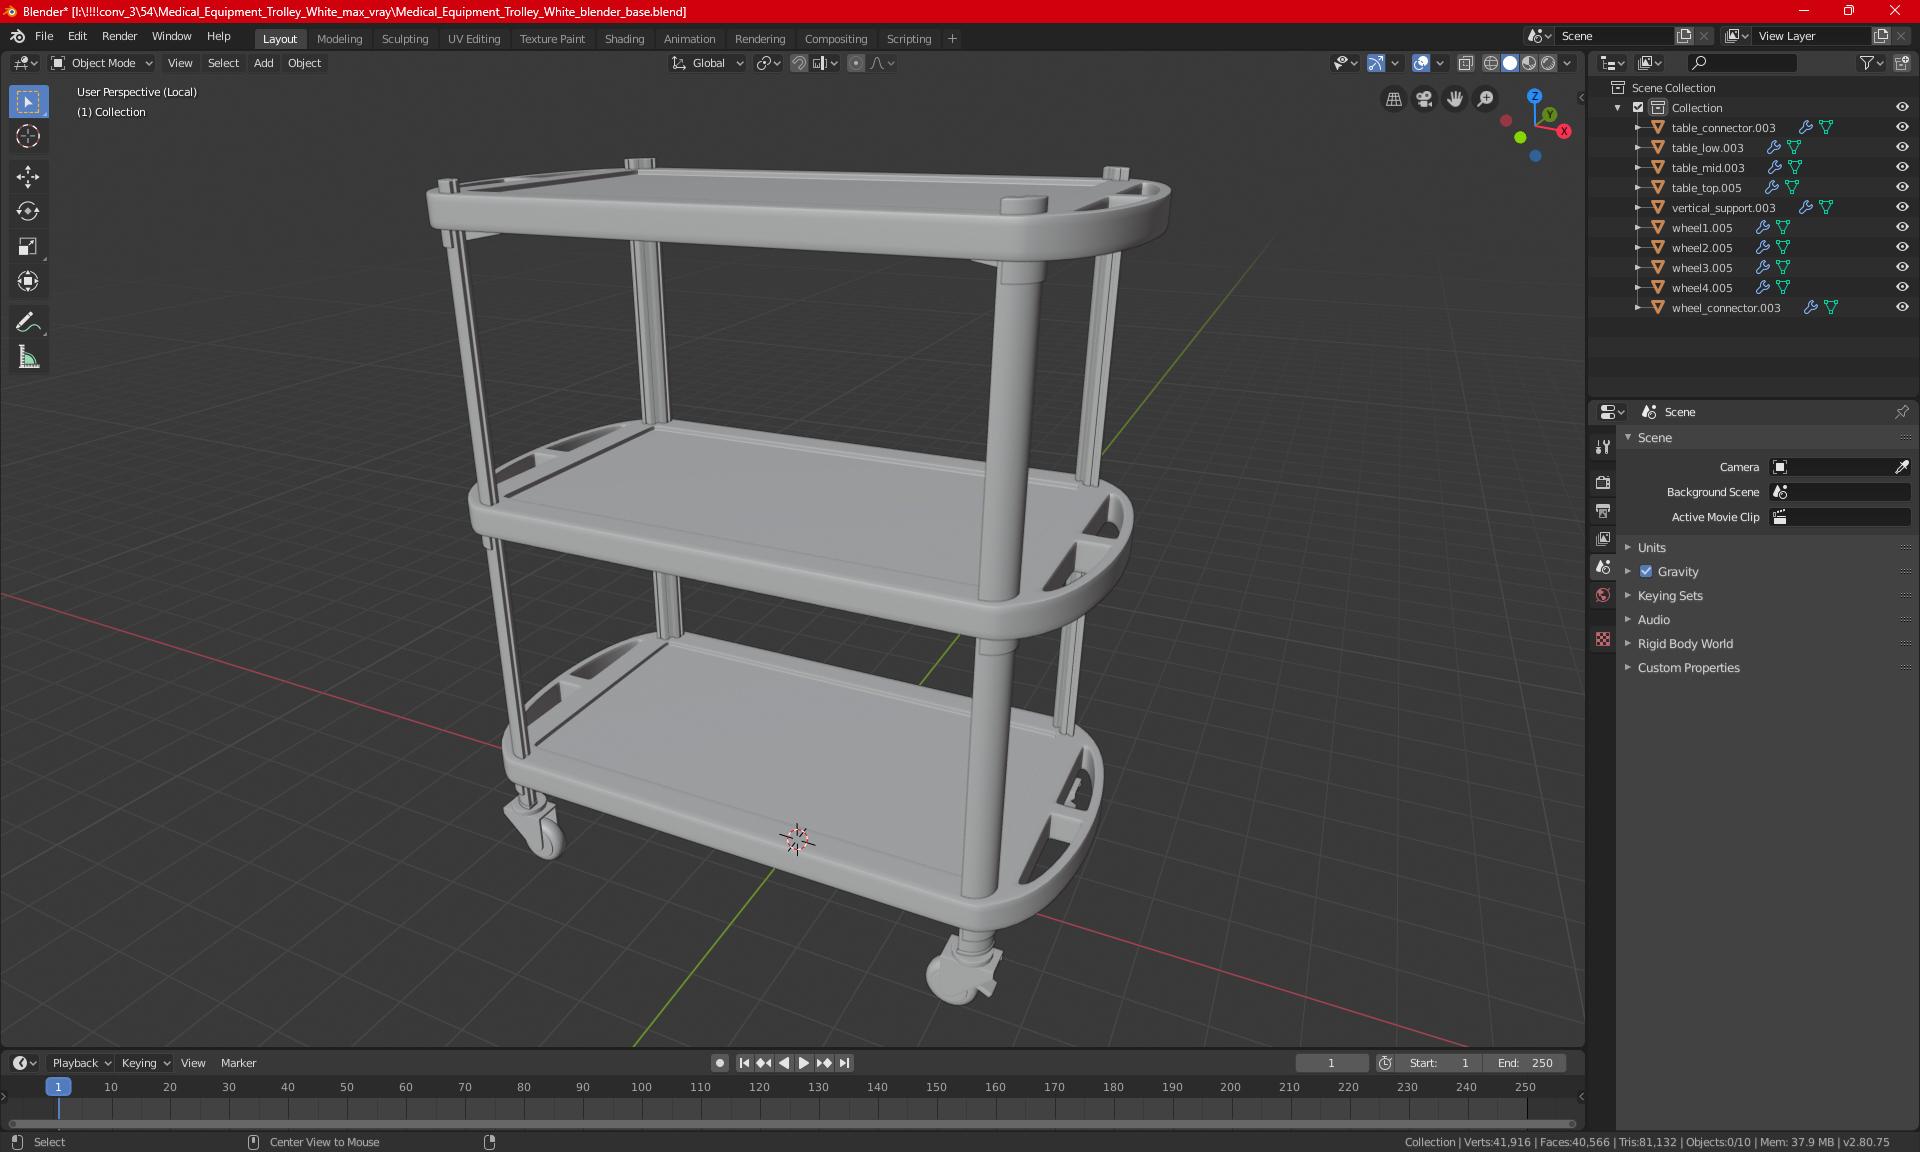Jump to the end frame

coord(845,1063)
